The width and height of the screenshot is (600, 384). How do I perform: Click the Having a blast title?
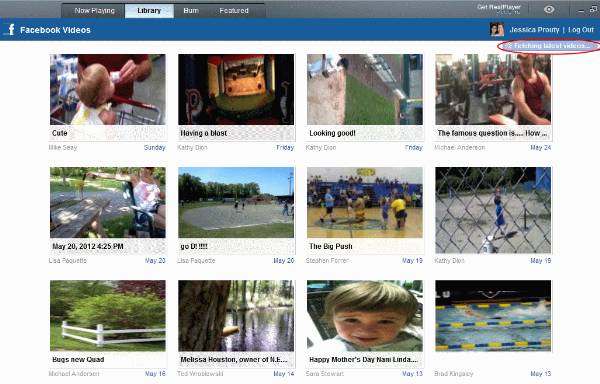tap(204, 133)
